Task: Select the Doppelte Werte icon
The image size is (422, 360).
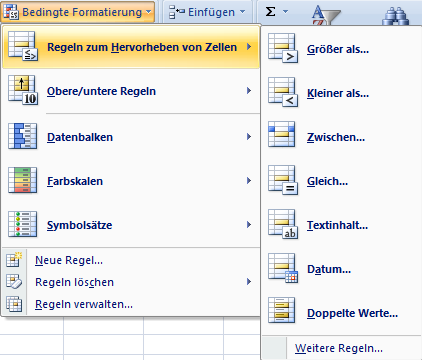Action: 282,310
